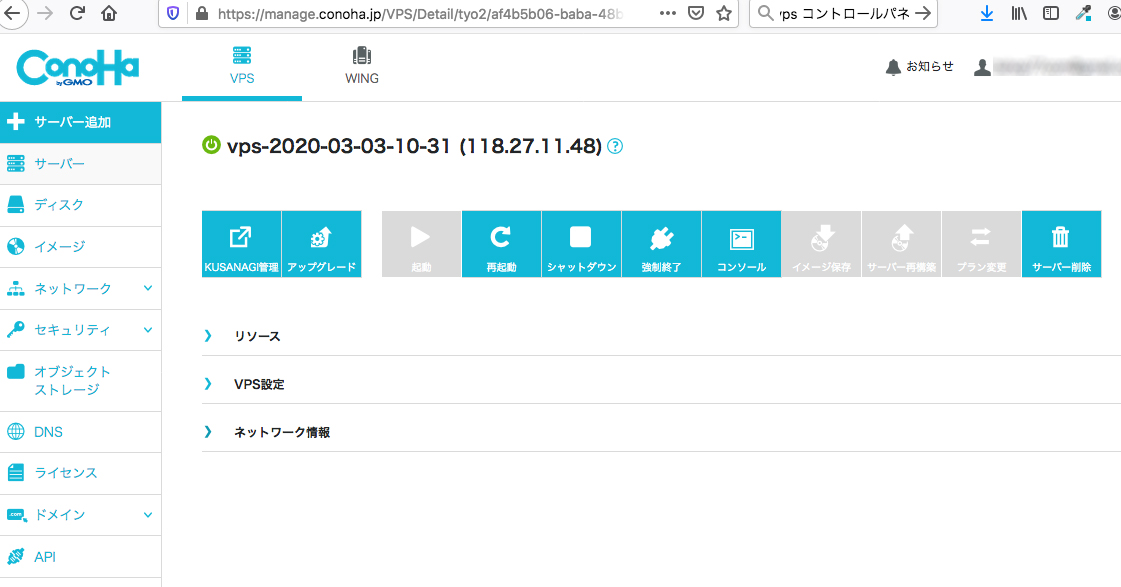Expand ネットワーク sidebar submenu arrow

(x=148, y=288)
